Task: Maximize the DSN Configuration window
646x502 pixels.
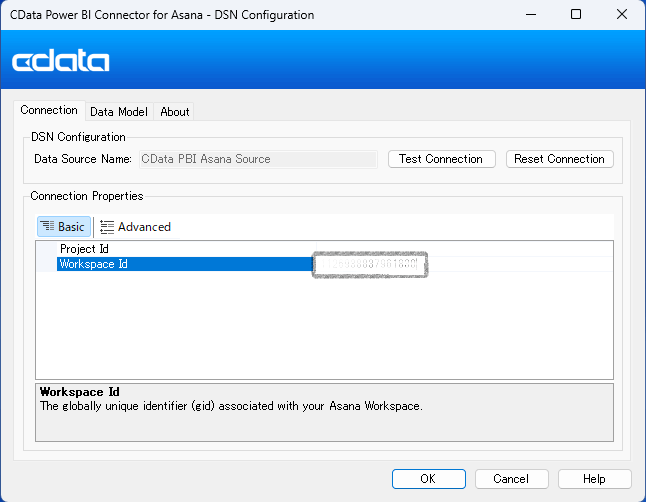Action: [576, 15]
